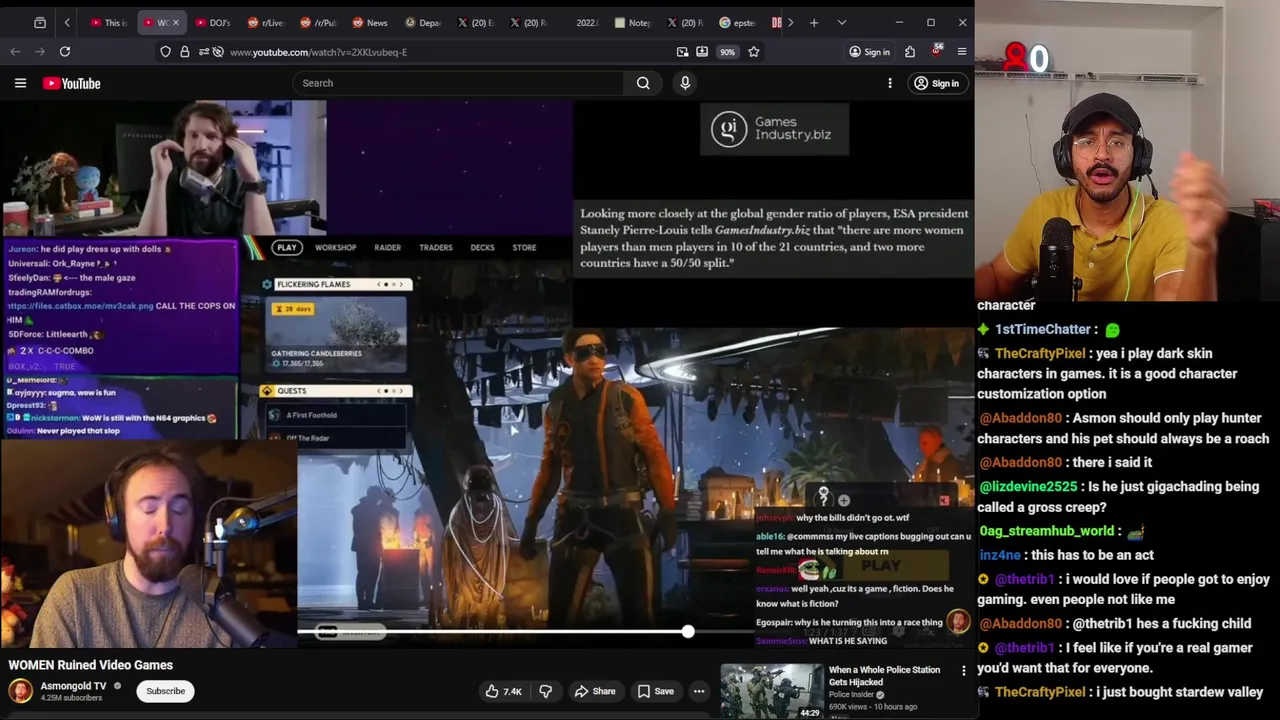Dislike the video with the thumbs-down
This screenshot has height=720, width=1280.
tap(546, 691)
